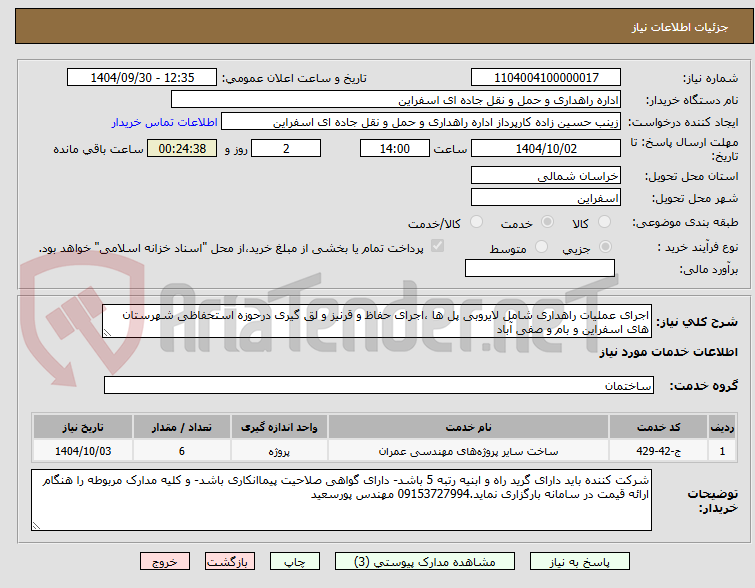The width and height of the screenshot is (755, 588).
Task: Select the کالا/خدمت radio button
Action: click(x=476, y=222)
